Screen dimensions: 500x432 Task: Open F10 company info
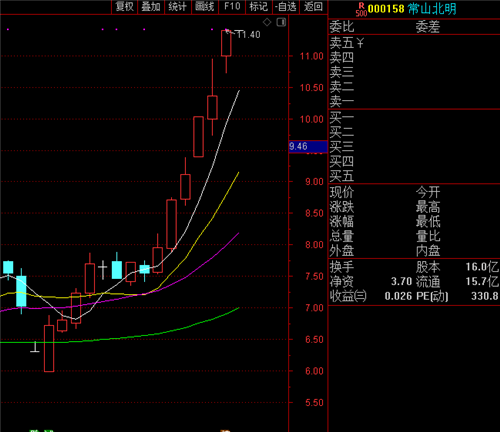pos(232,7)
